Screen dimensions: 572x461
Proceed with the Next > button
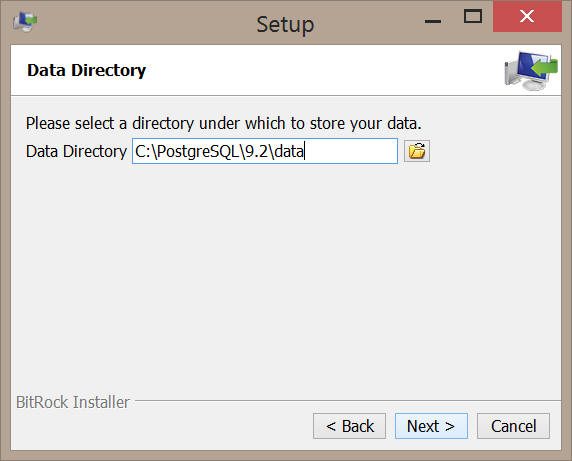[431, 426]
